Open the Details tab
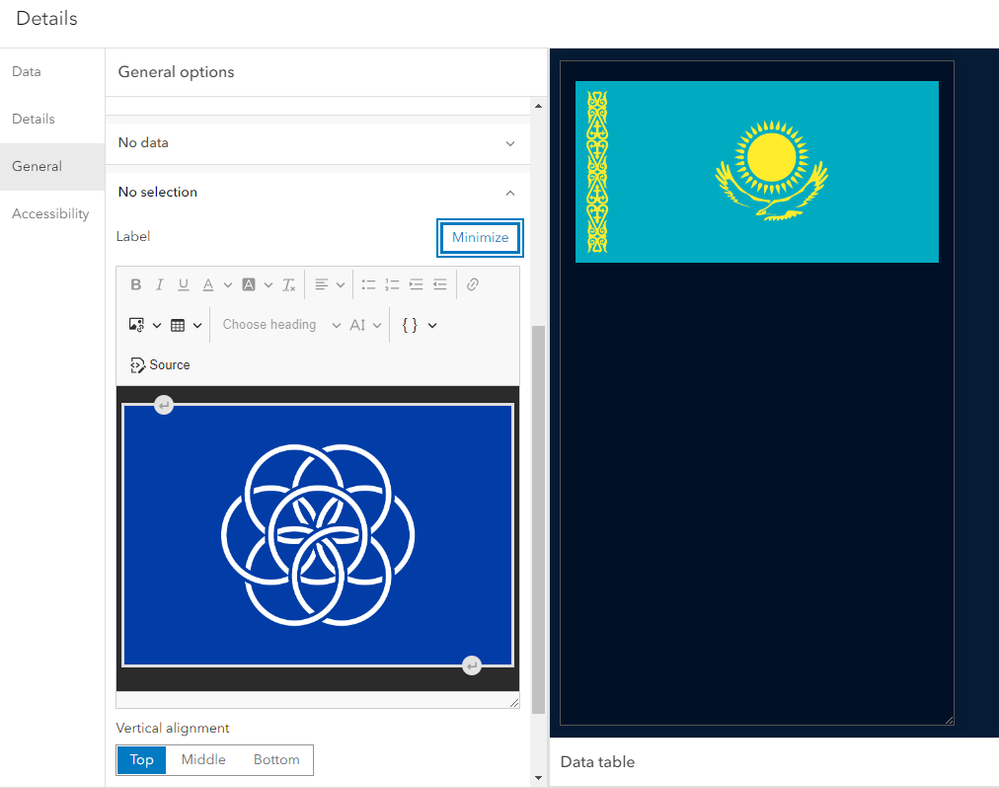Viewport: 999px width, 788px height. pyautogui.click(x=52, y=119)
